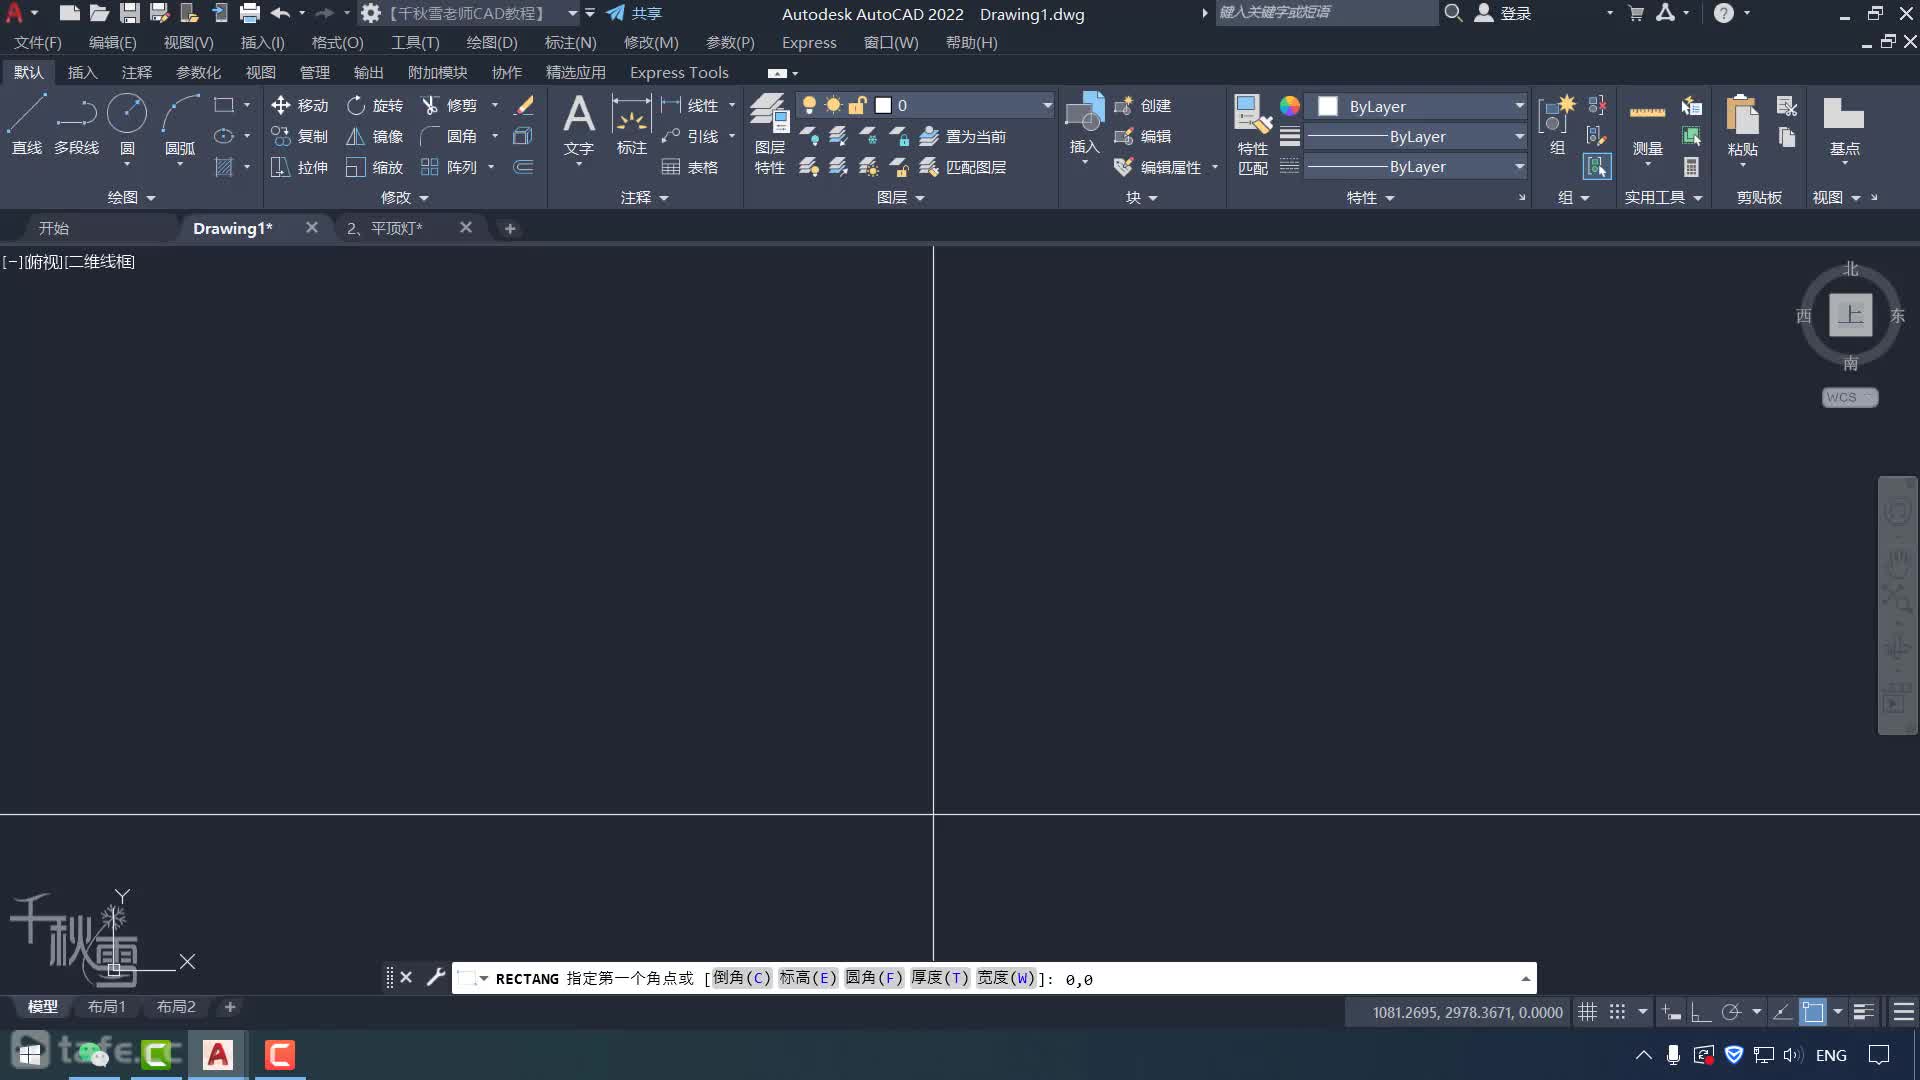Toggle lineweight display in status bar
Image resolution: width=1920 pixels, height=1080 pixels.
(1863, 1012)
